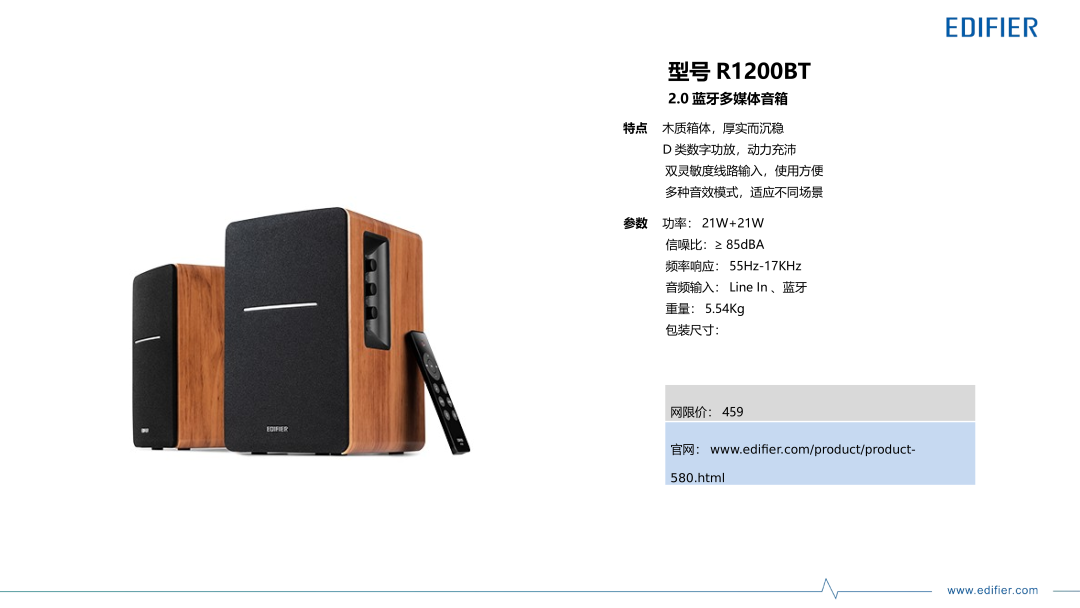Select the 信噪比: ≥ 85dBA line
This screenshot has height=608, width=1080.
tap(714, 244)
